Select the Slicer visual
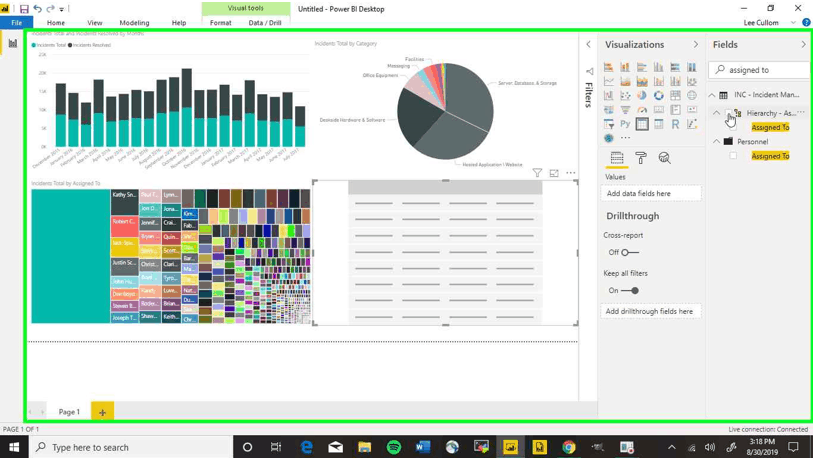This screenshot has height=460, width=815. pyautogui.click(x=609, y=124)
